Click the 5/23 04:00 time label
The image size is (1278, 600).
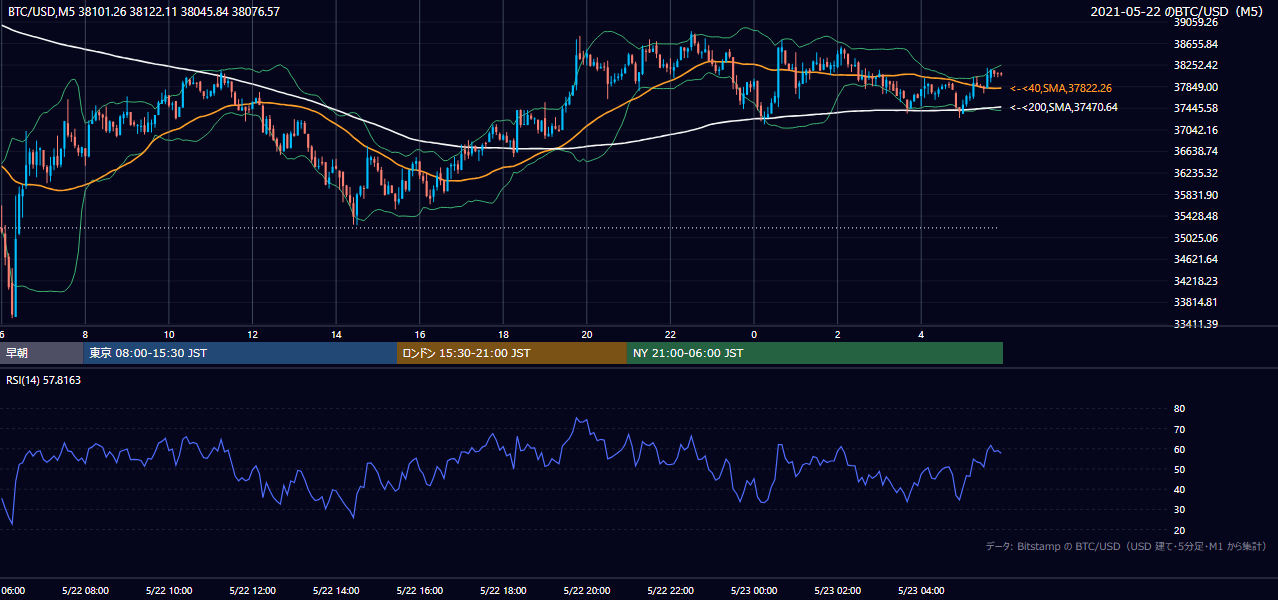click(920, 590)
